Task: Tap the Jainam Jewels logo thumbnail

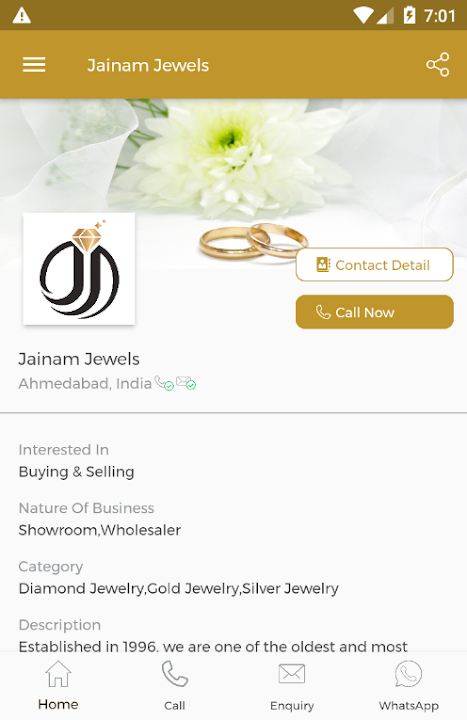Action: (79, 269)
